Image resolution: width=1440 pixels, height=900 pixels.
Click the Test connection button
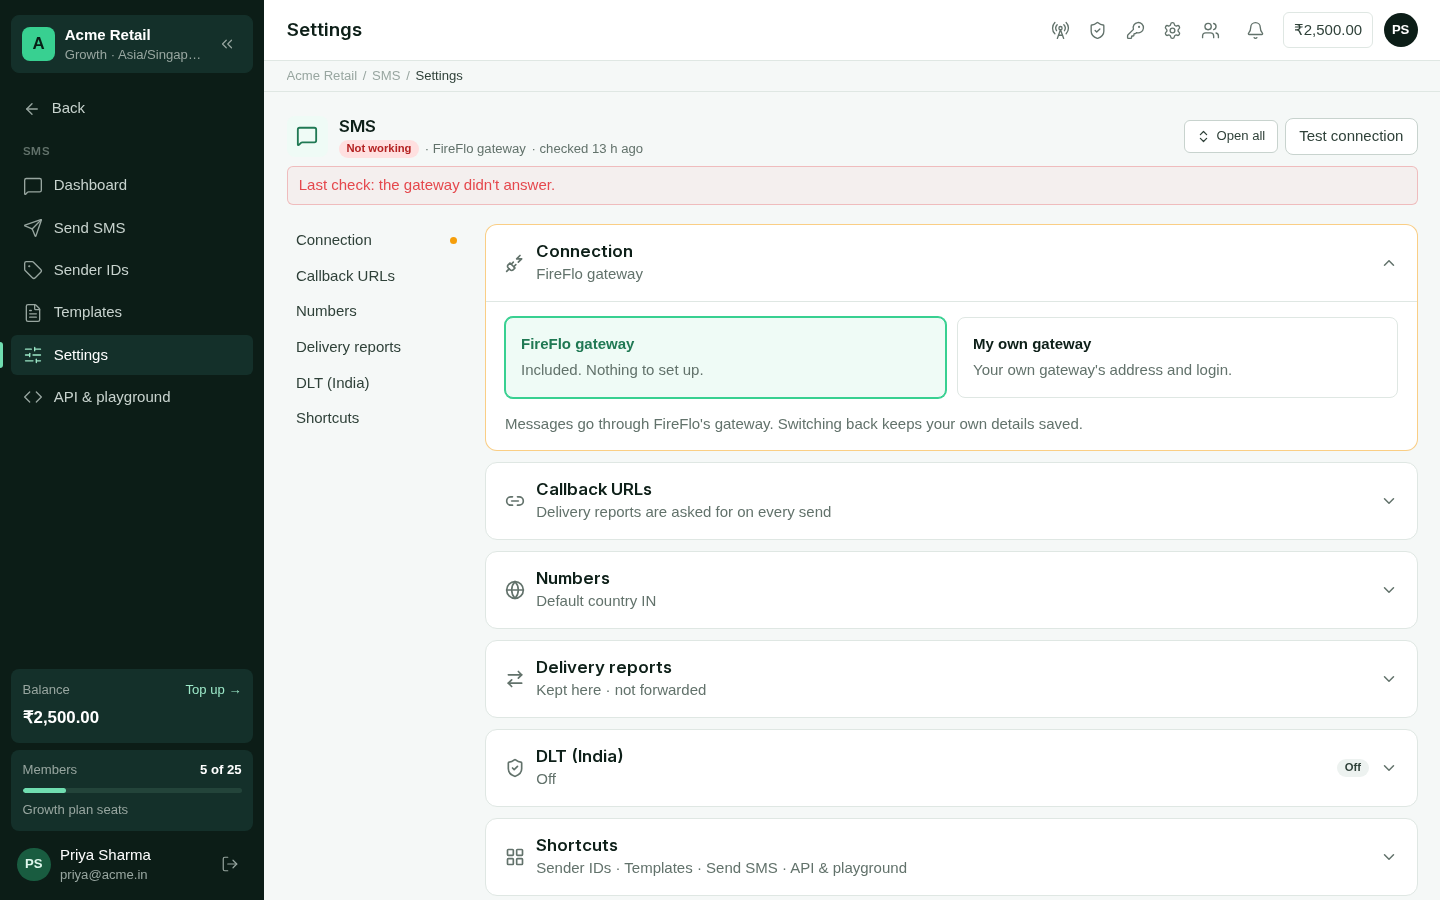pyautogui.click(x=1351, y=136)
